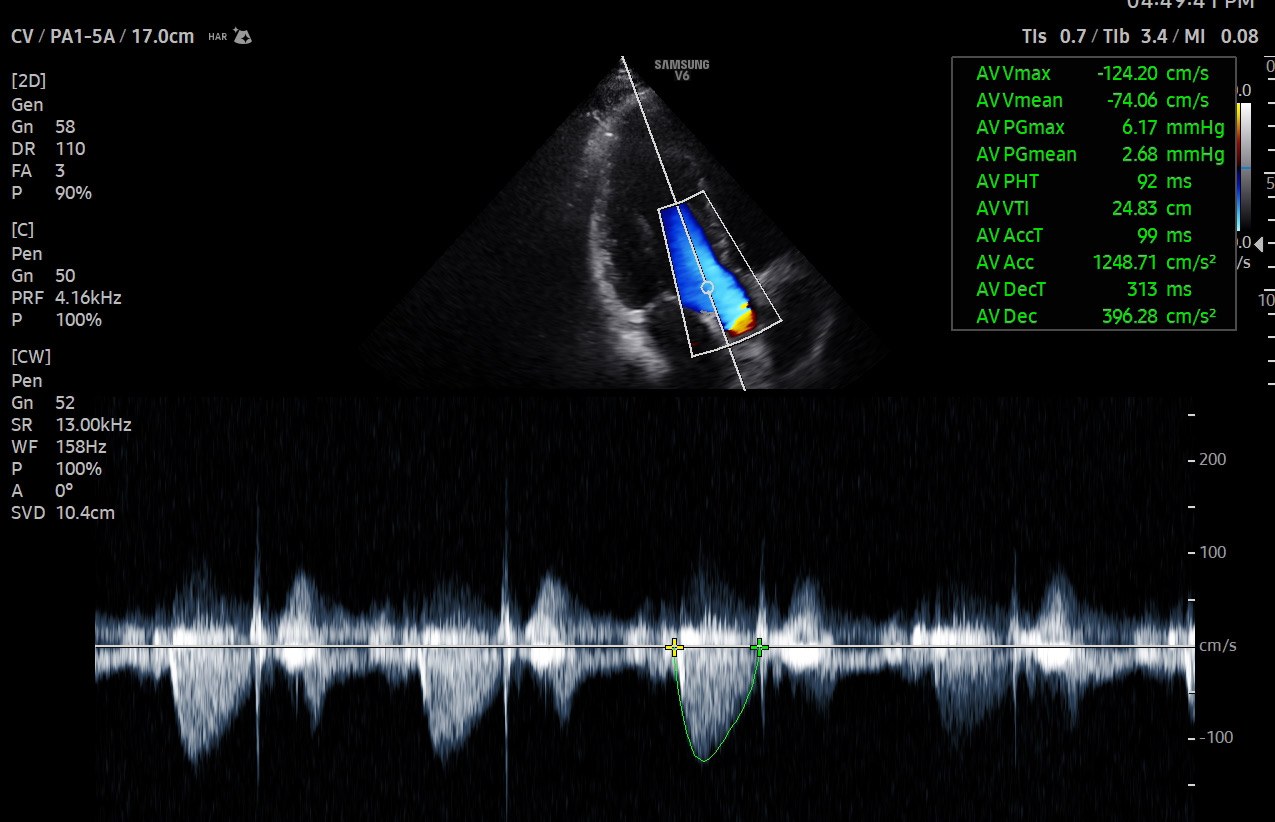Select the [C] color section heading
This screenshot has height=822, width=1275.
pyautogui.click(x=23, y=231)
